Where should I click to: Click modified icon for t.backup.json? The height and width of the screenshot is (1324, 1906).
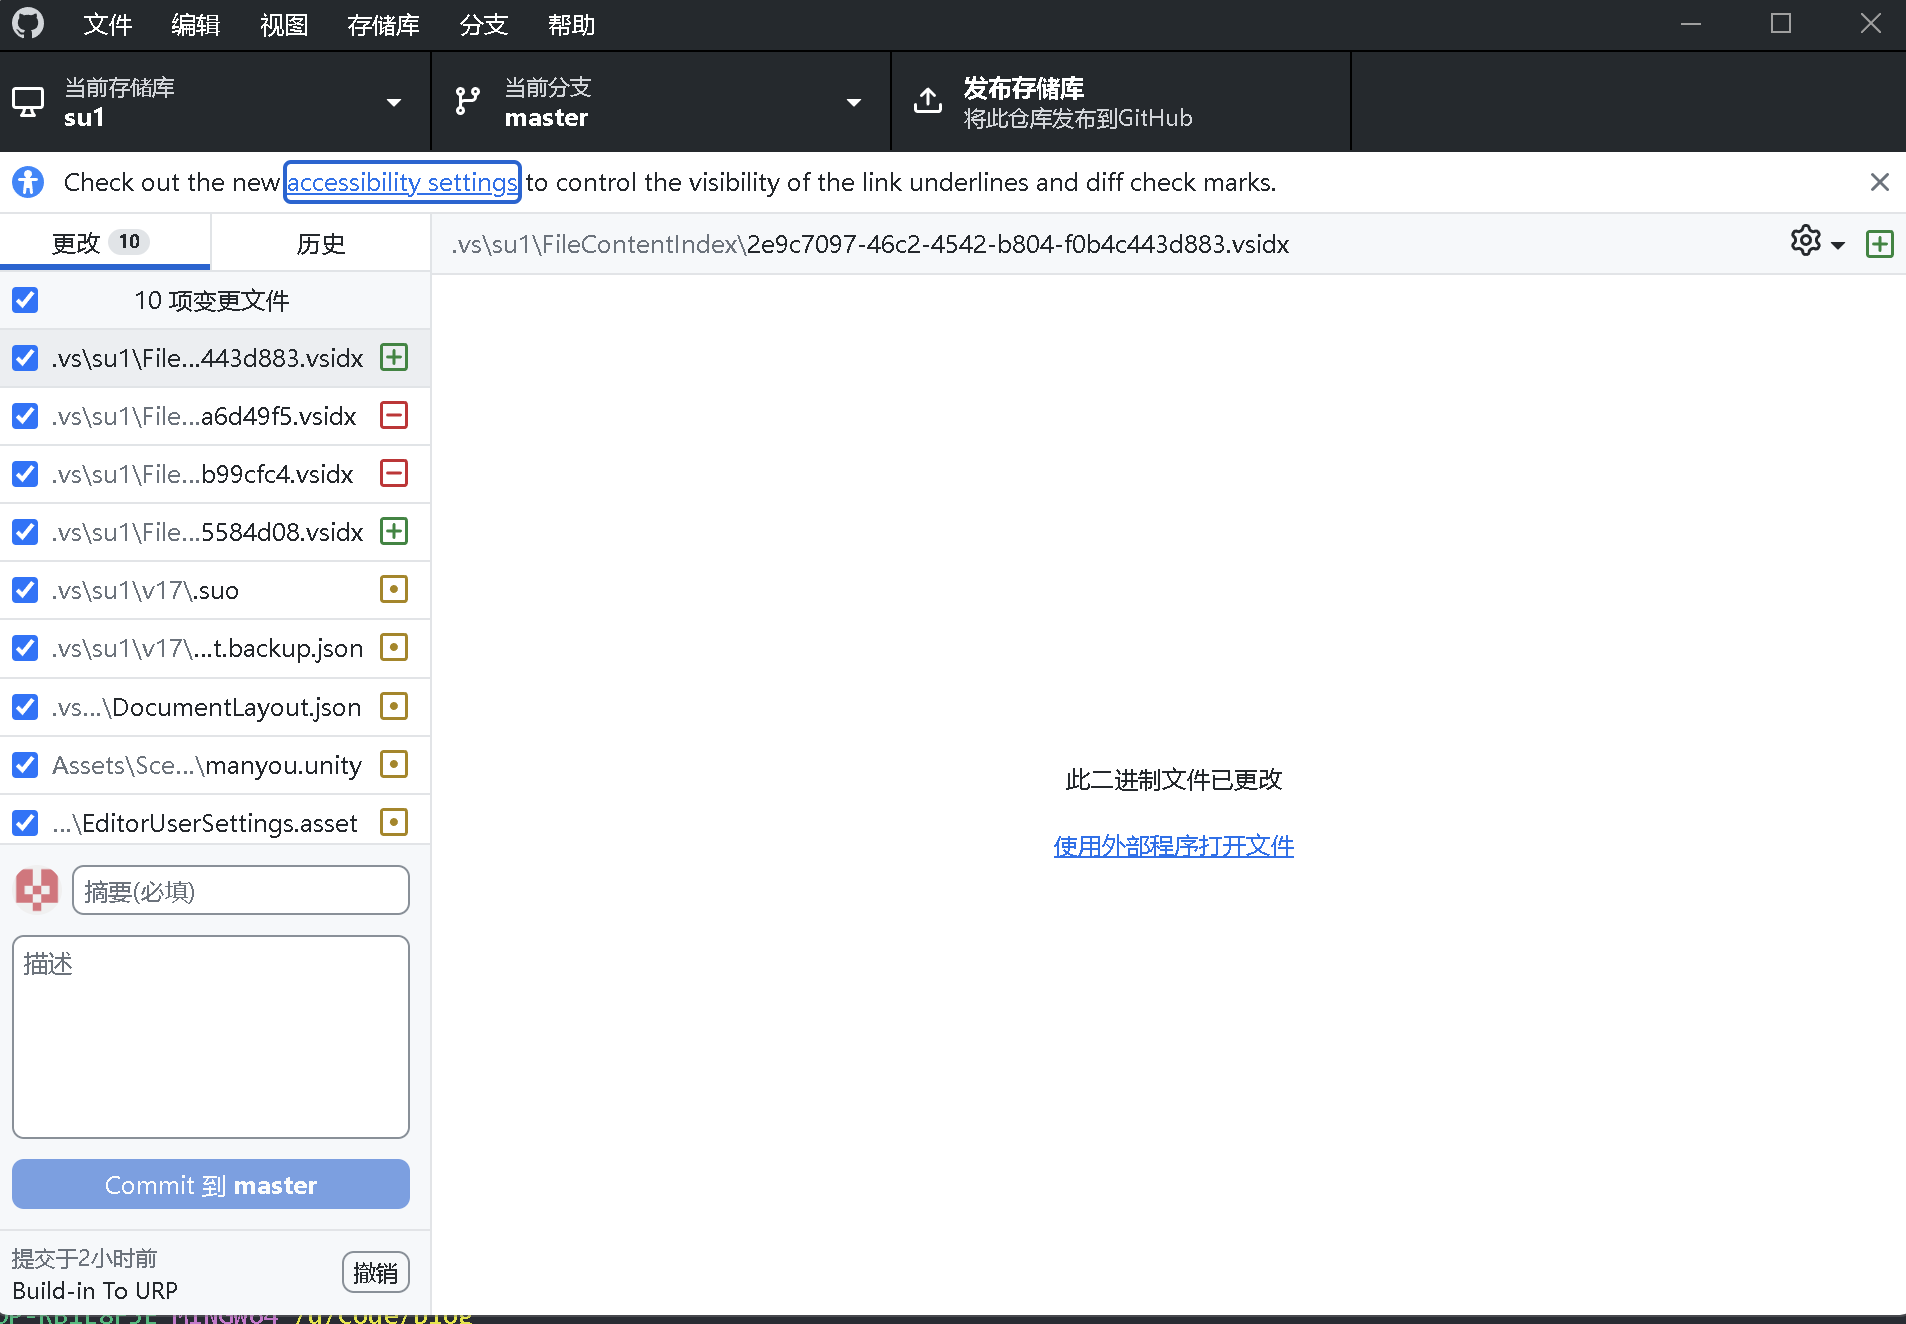click(394, 647)
